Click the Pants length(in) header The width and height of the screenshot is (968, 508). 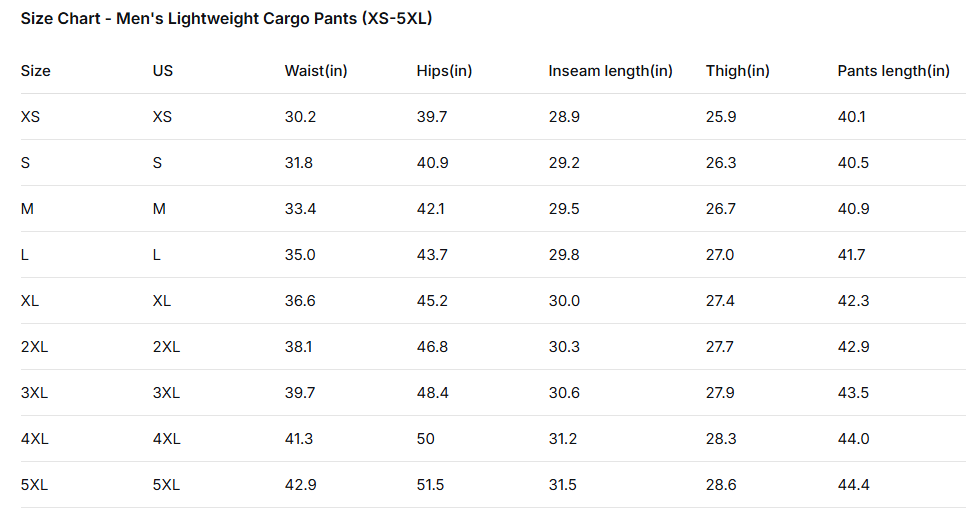coord(893,71)
